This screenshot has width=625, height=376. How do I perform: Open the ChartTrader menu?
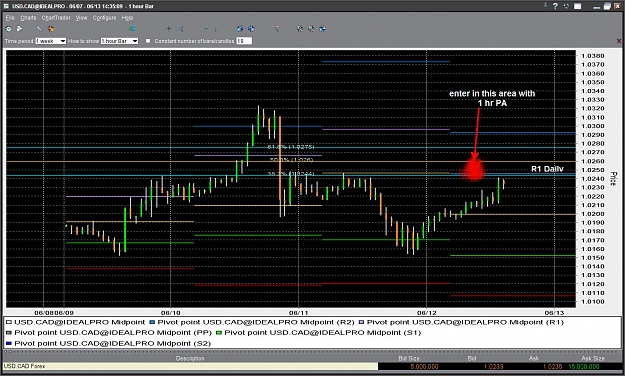pos(56,18)
